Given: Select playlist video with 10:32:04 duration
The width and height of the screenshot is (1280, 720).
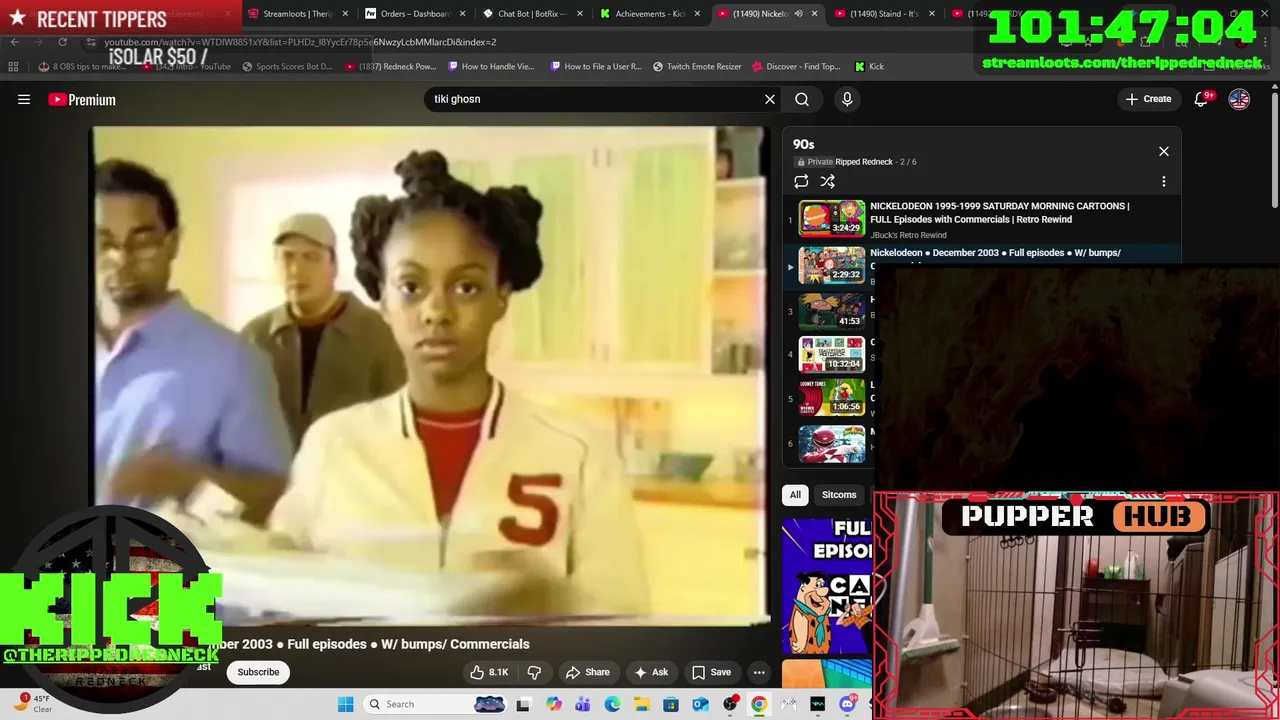Looking at the screenshot, I should tap(832, 354).
